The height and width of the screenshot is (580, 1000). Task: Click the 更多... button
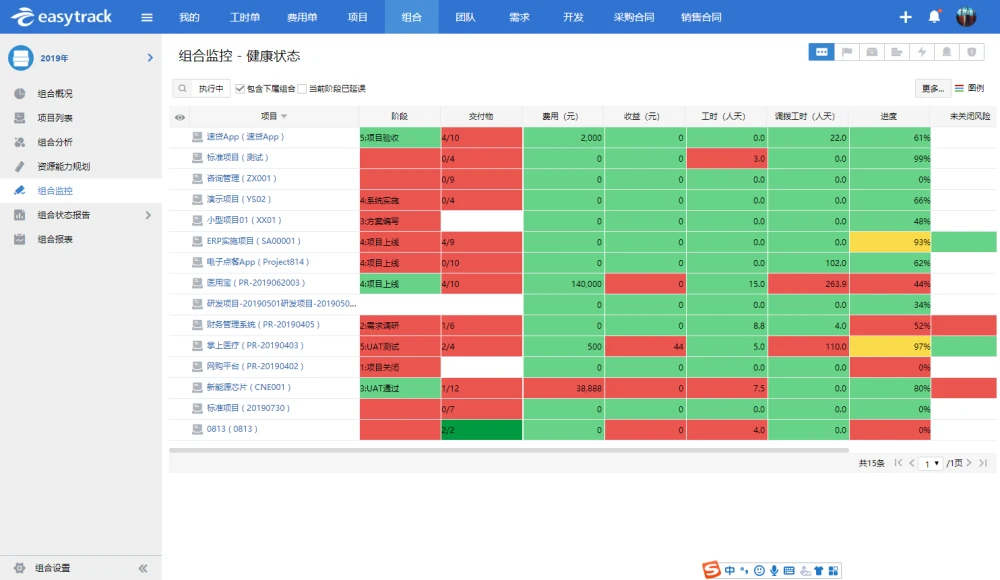(932, 89)
